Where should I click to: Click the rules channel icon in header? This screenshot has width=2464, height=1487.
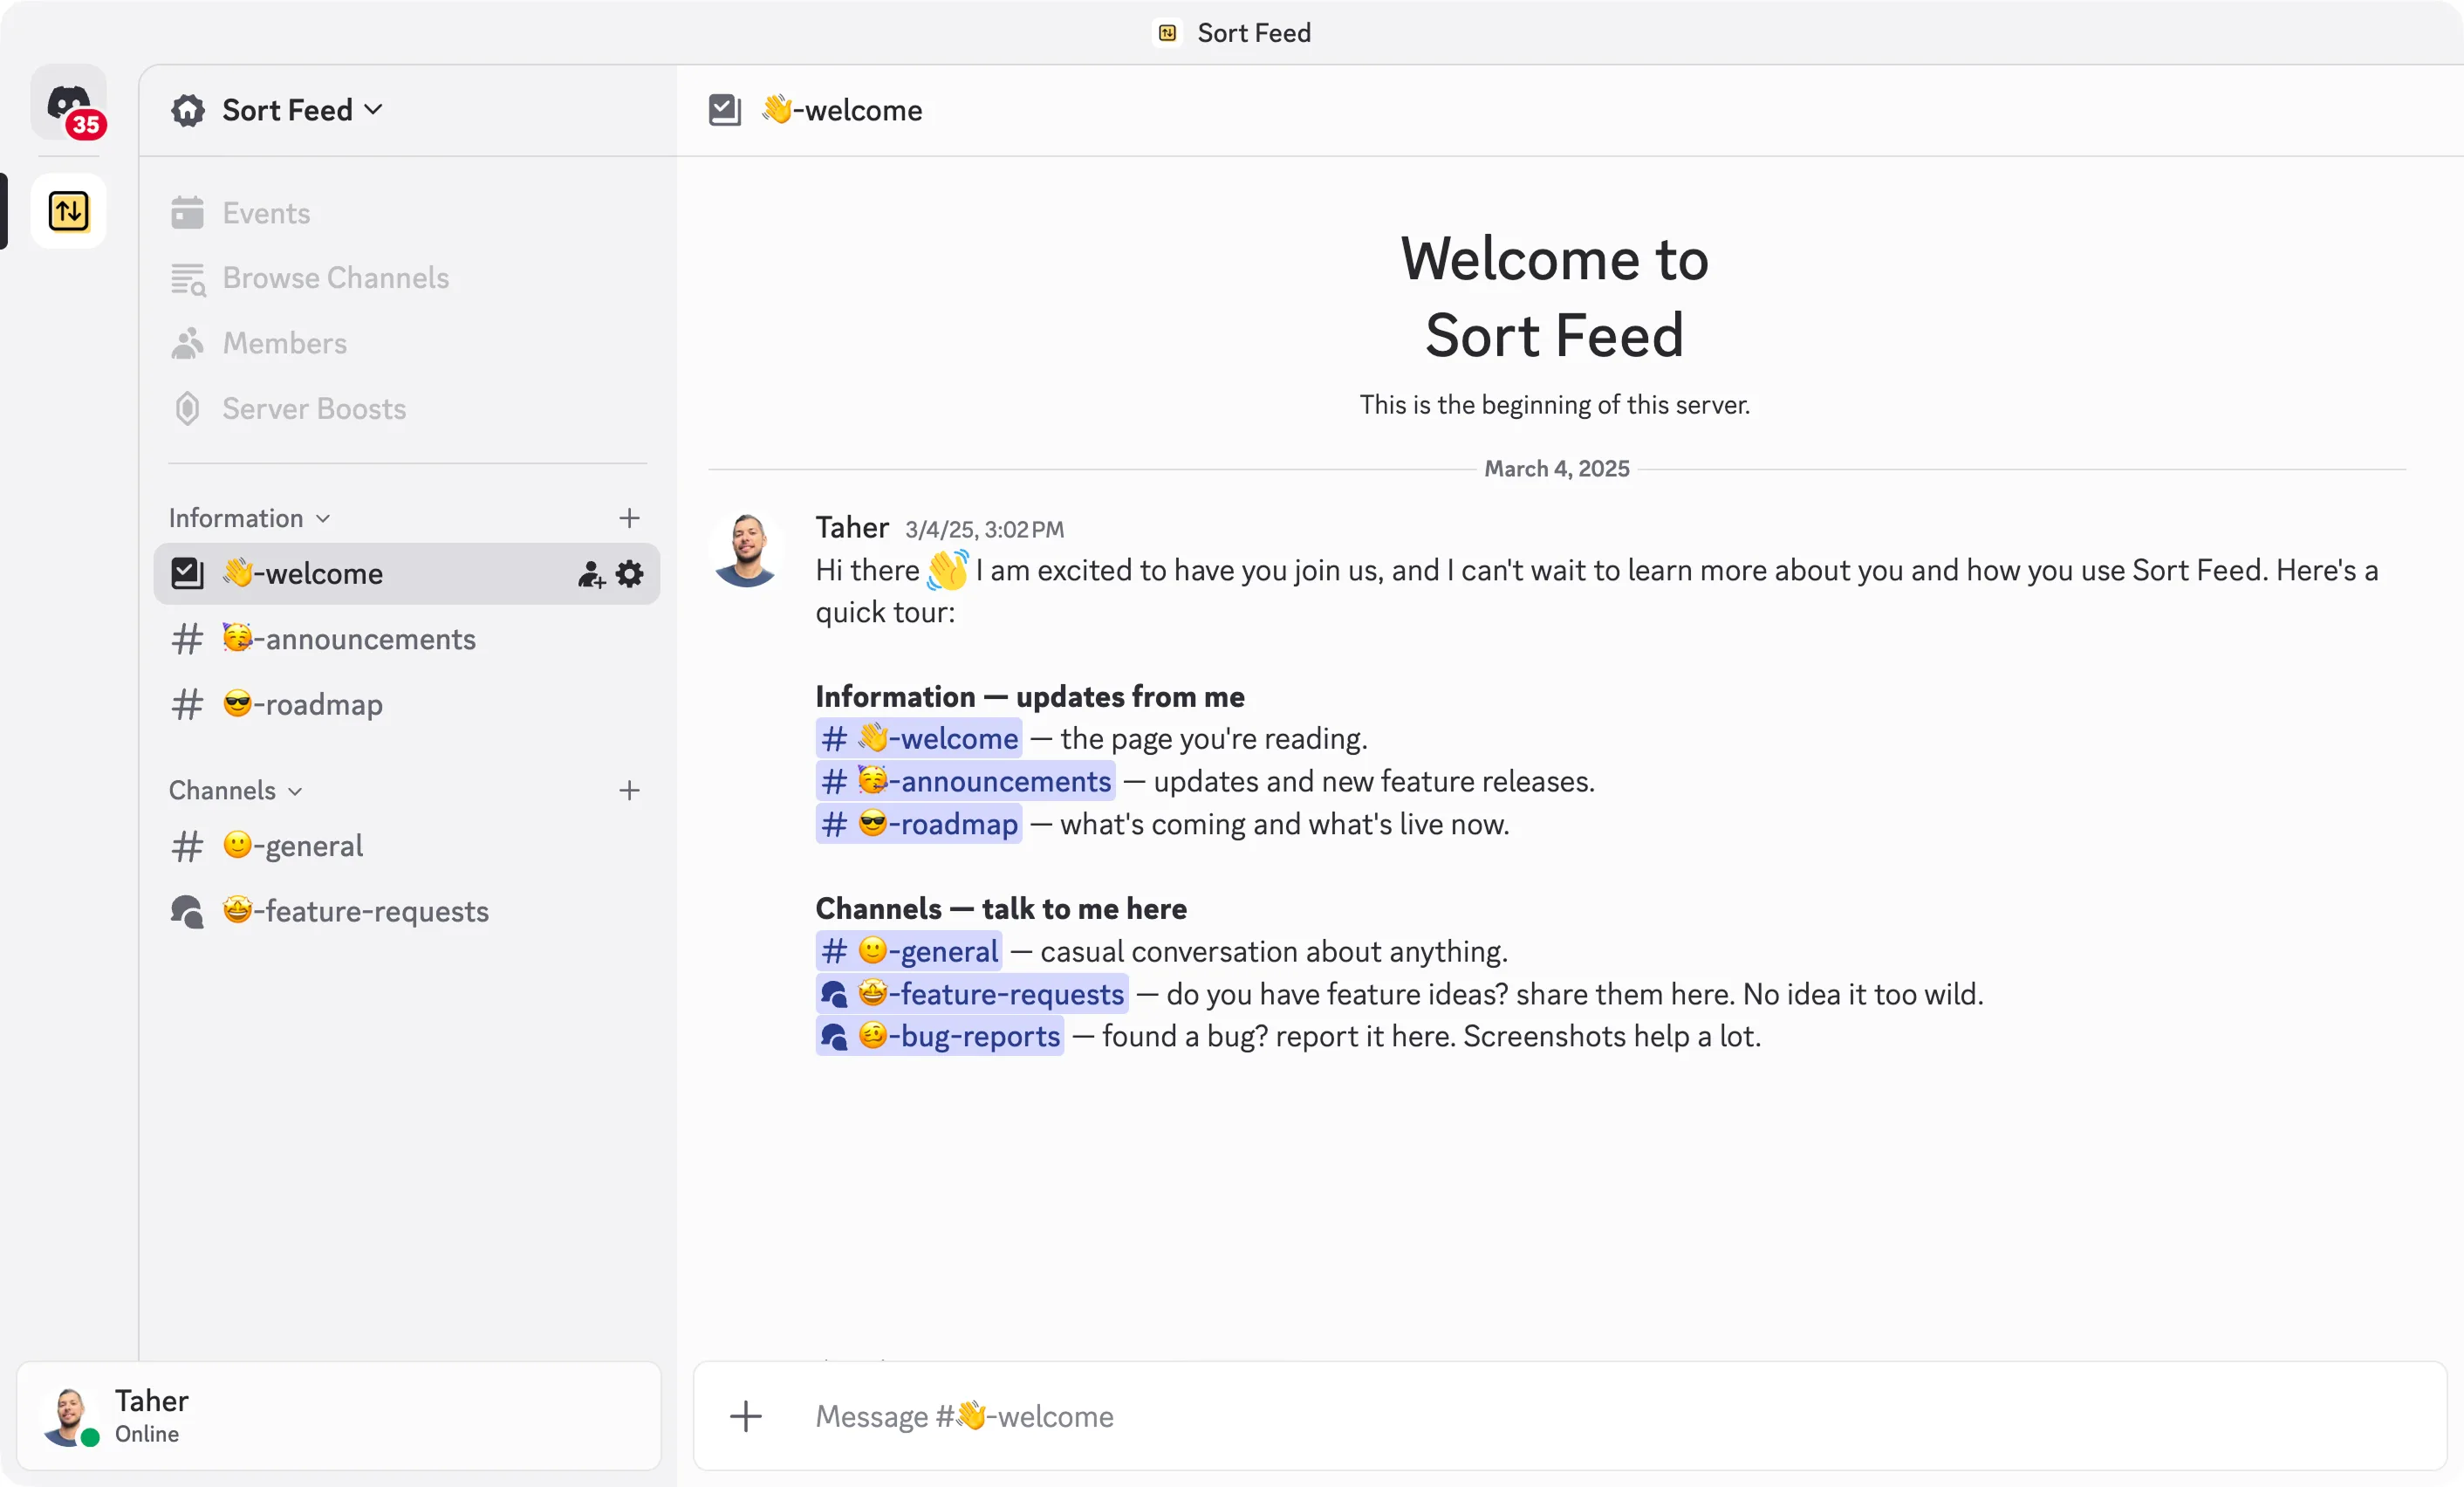pyautogui.click(x=724, y=110)
